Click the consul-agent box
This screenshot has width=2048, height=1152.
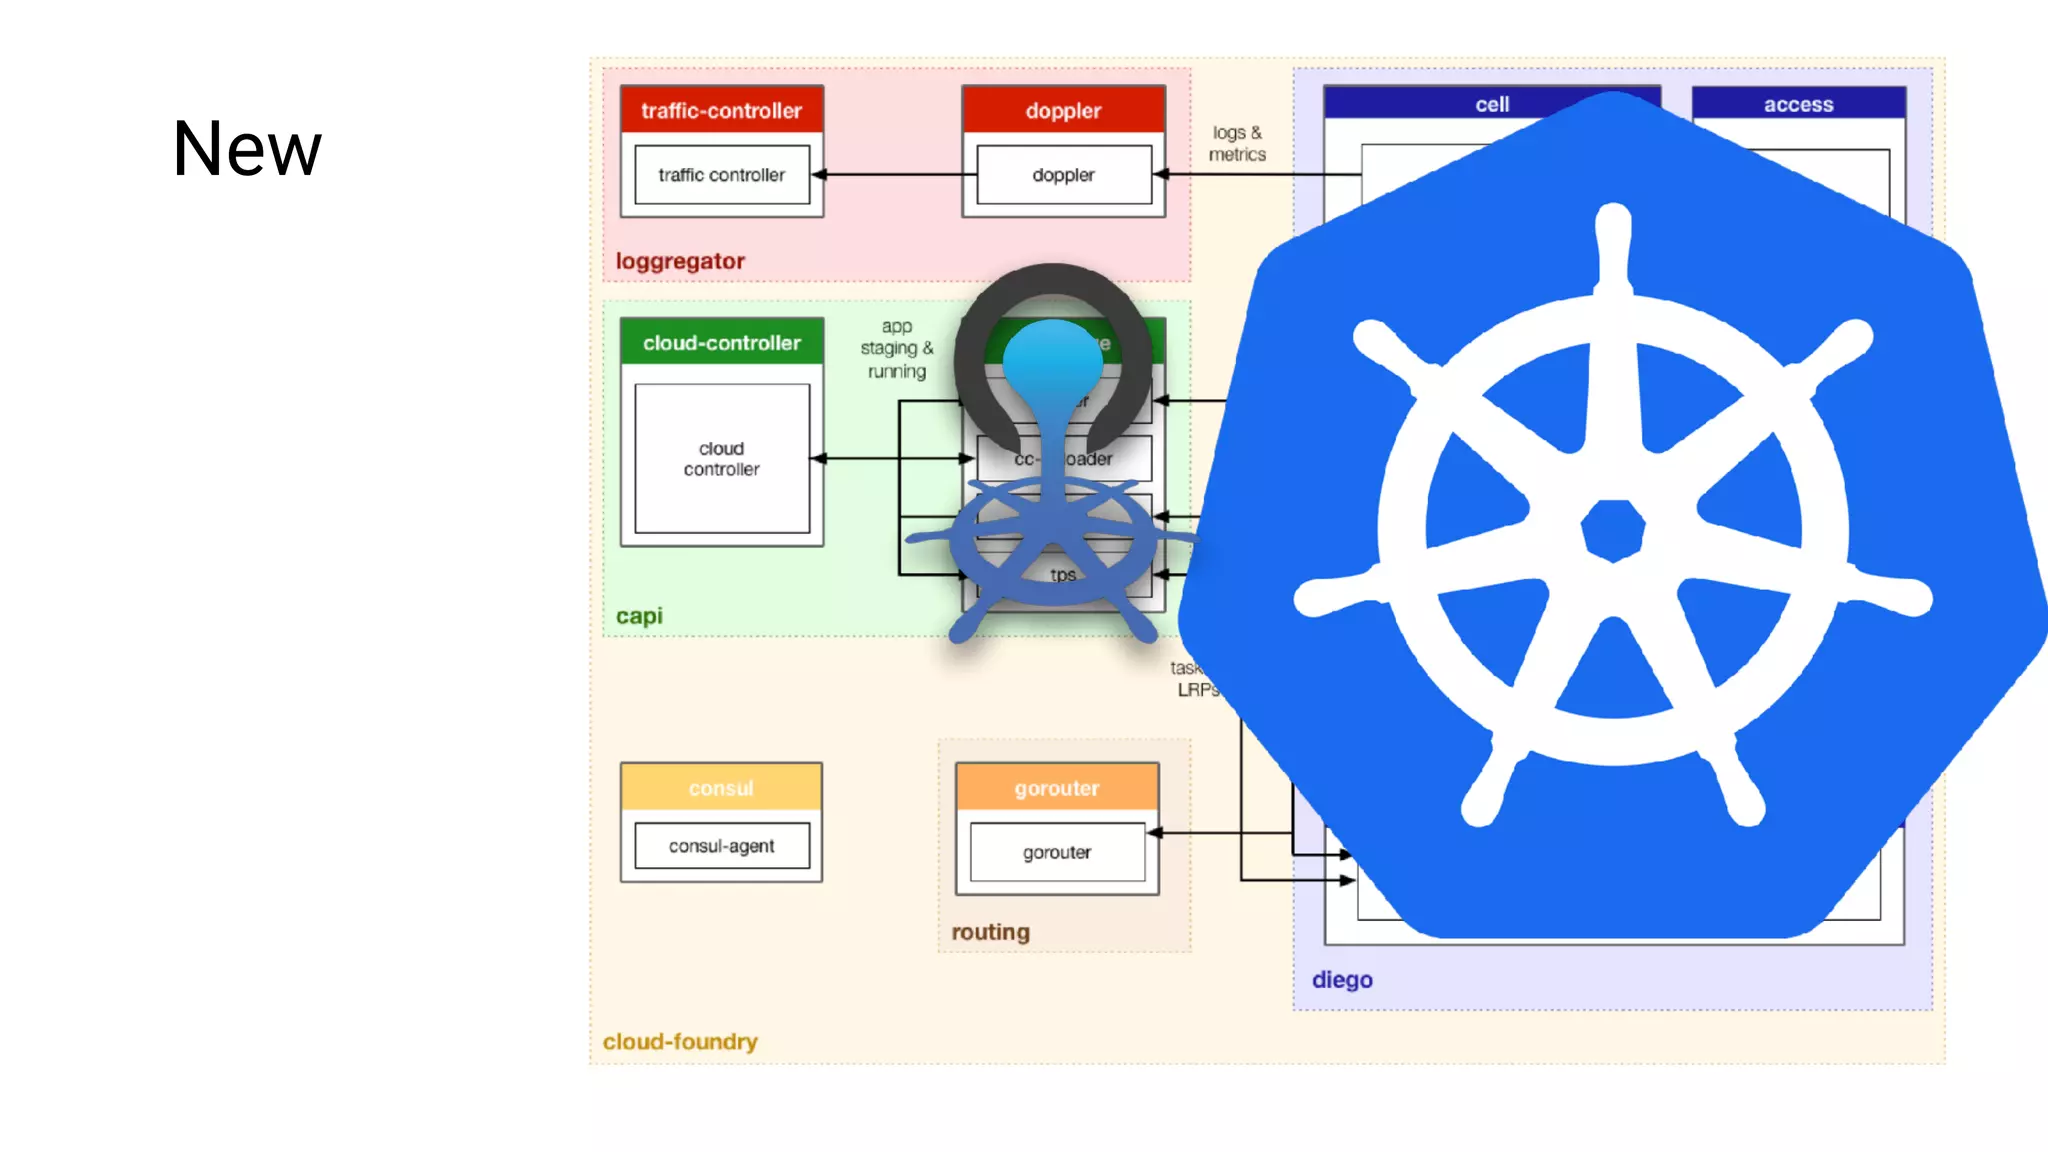721,846
